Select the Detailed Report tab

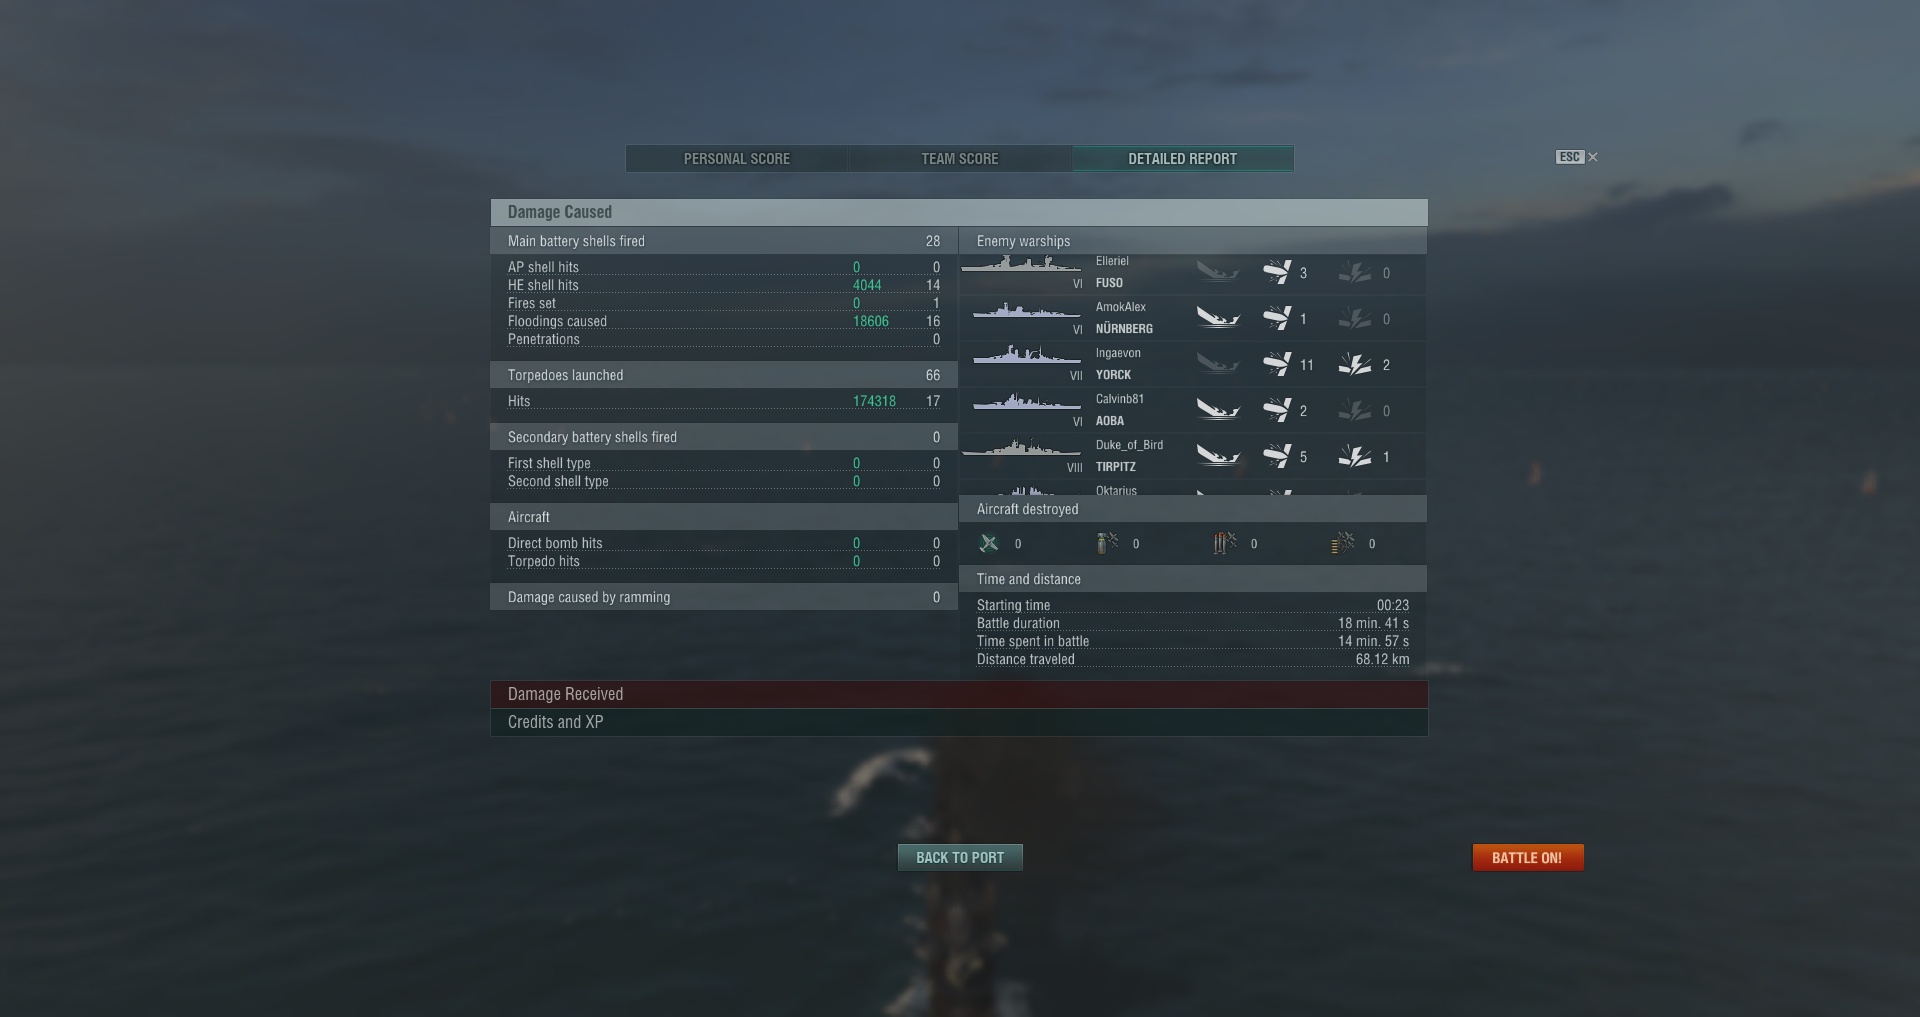coord(1183,159)
